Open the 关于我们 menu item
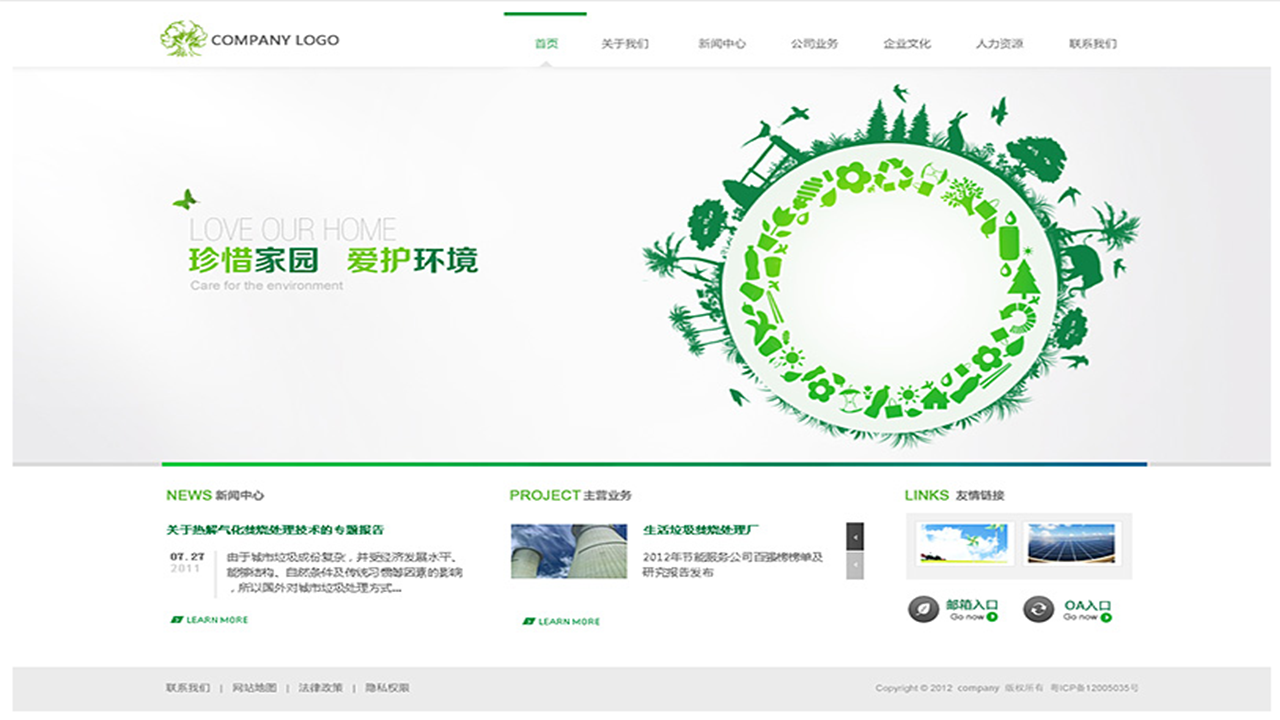 tap(625, 44)
